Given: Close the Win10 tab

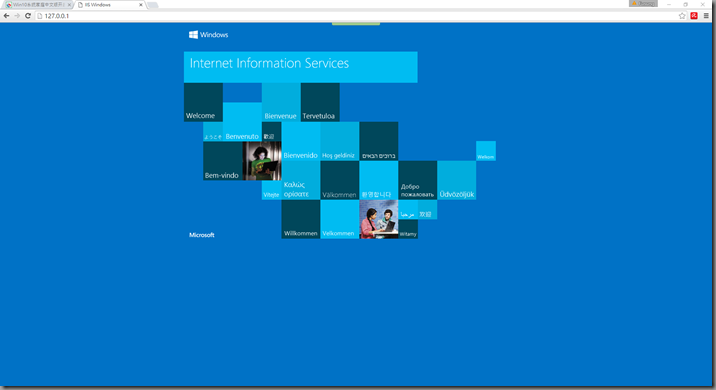Looking at the screenshot, I should coord(69,5).
